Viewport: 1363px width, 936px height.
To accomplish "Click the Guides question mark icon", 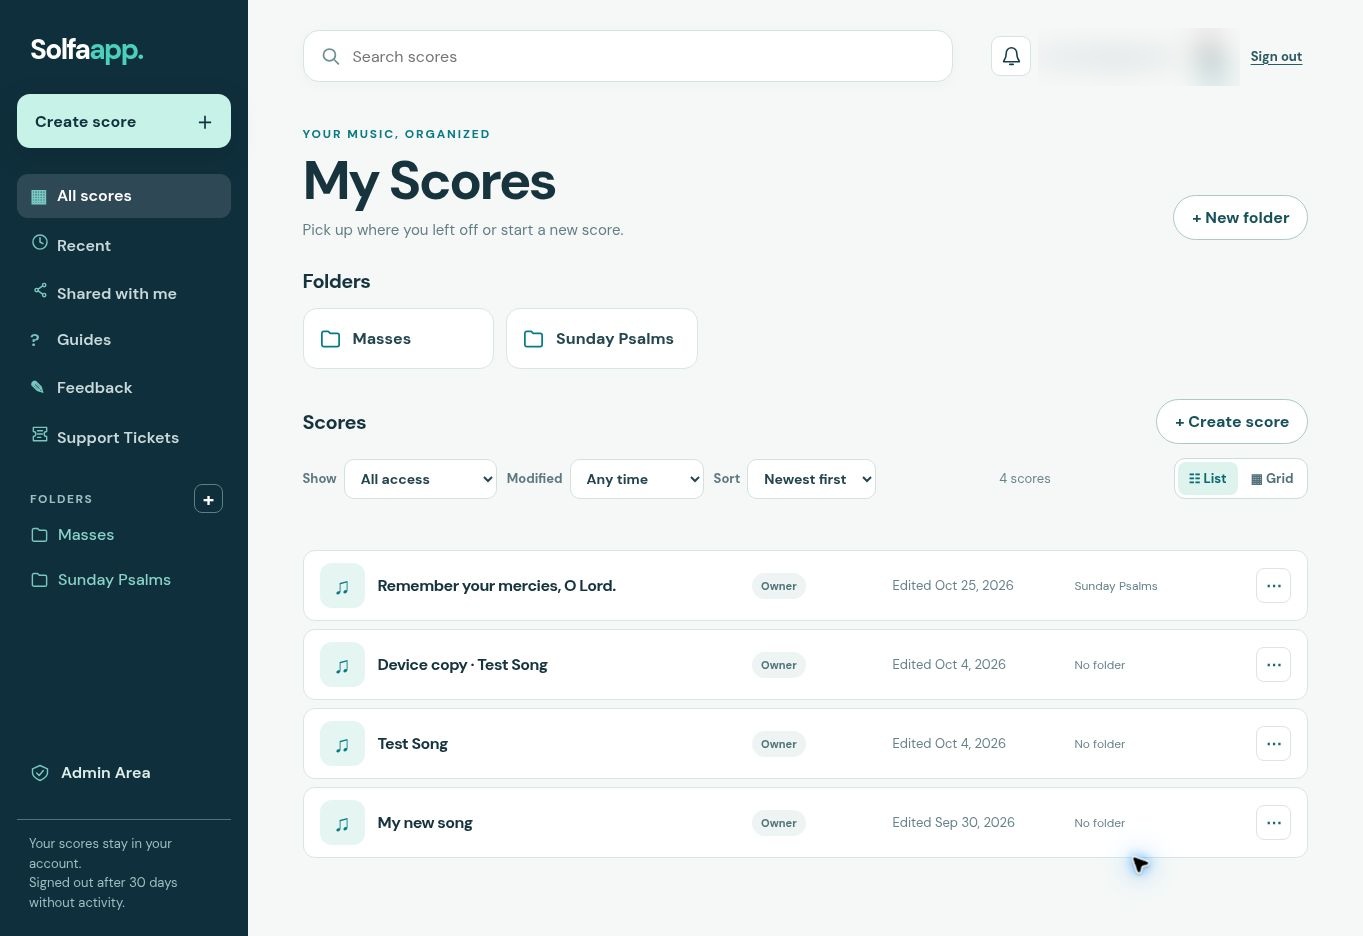I will click(x=35, y=340).
